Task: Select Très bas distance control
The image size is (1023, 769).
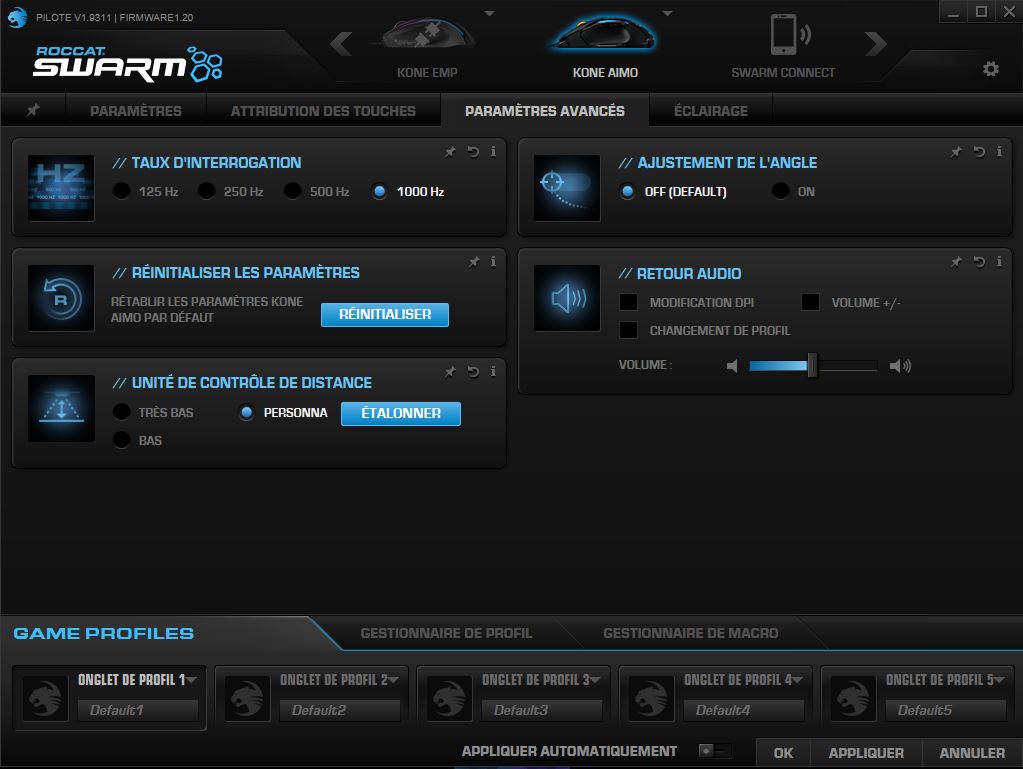Action: click(x=121, y=412)
